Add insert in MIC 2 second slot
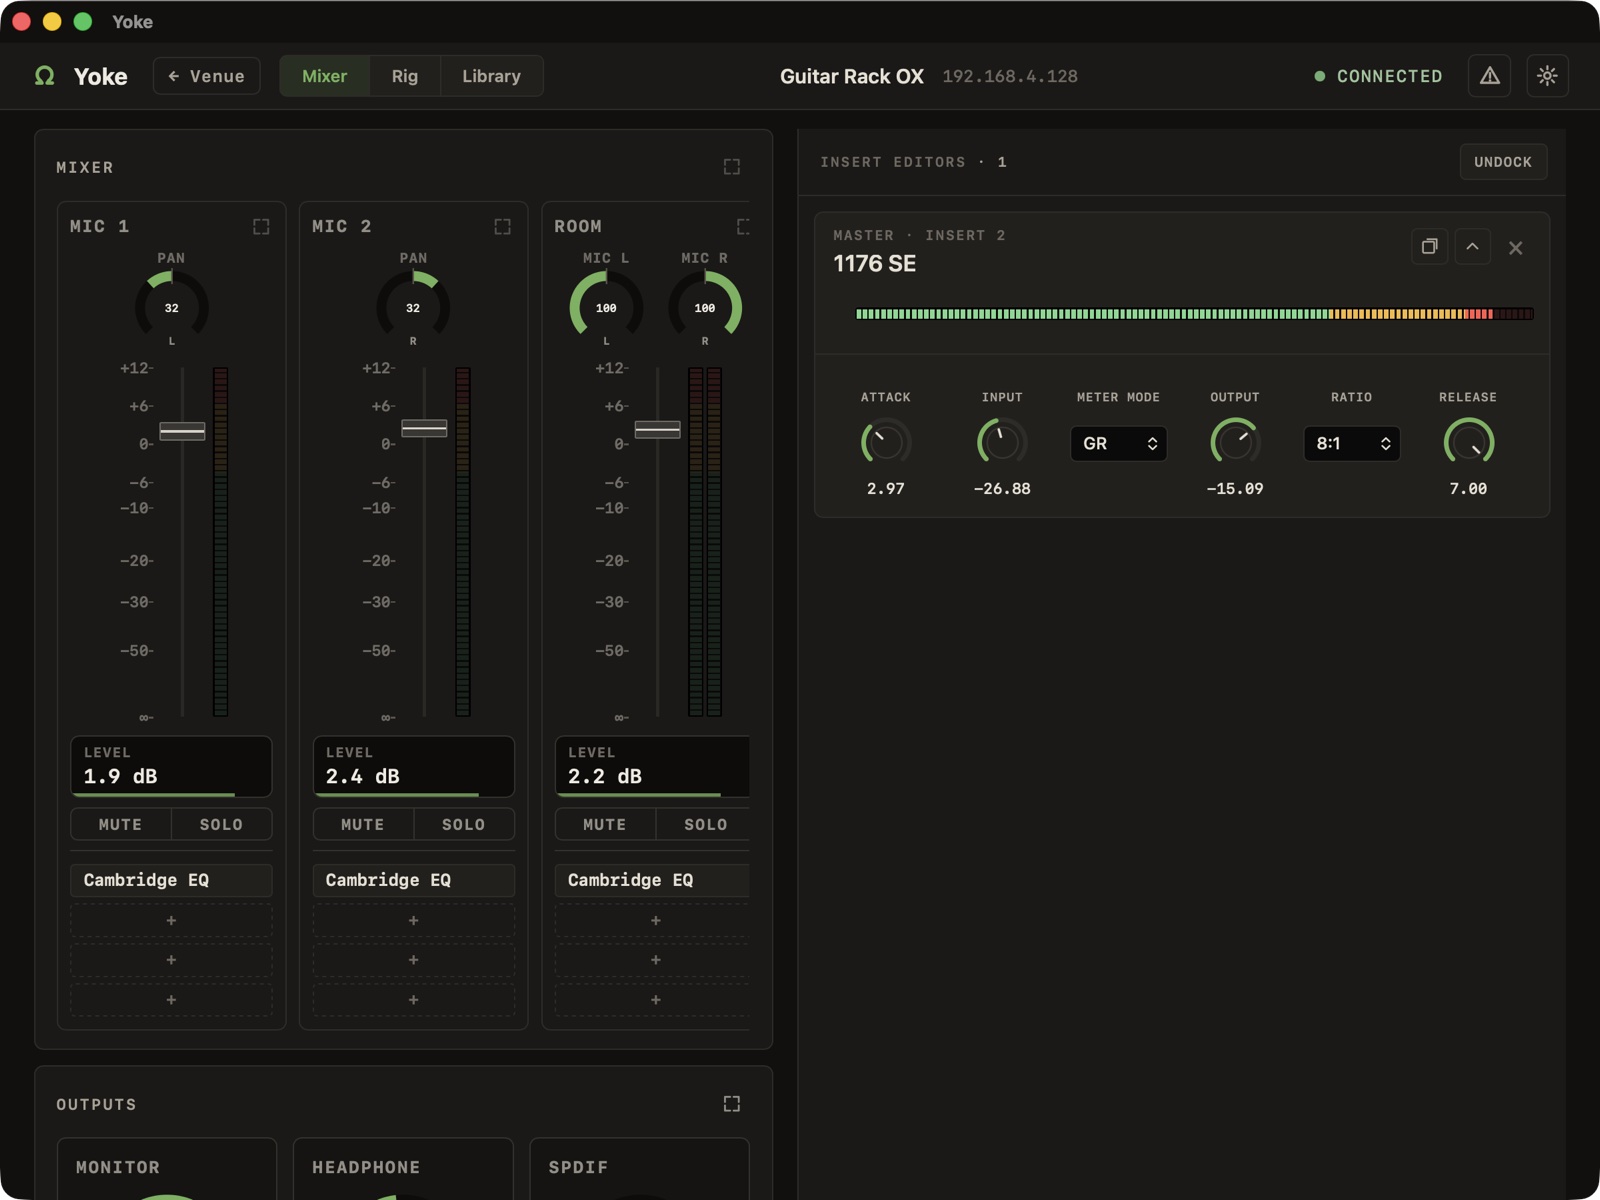The image size is (1600, 1200). [x=413, y=920]
